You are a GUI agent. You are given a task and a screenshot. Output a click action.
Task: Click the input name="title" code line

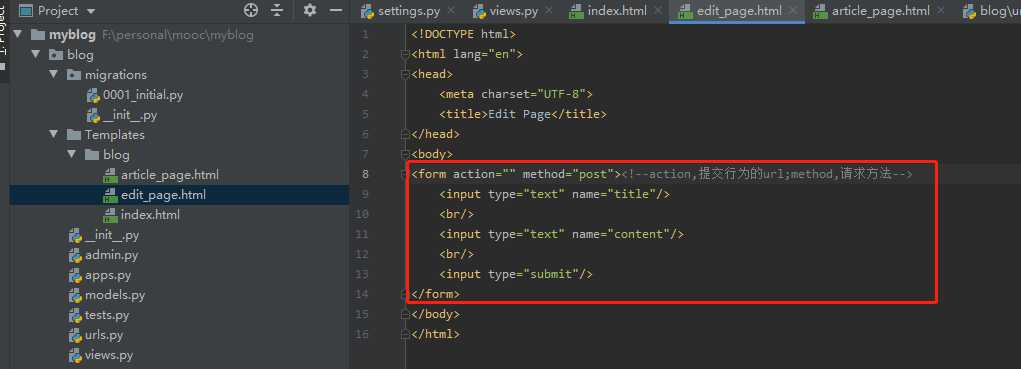(555, 195)
